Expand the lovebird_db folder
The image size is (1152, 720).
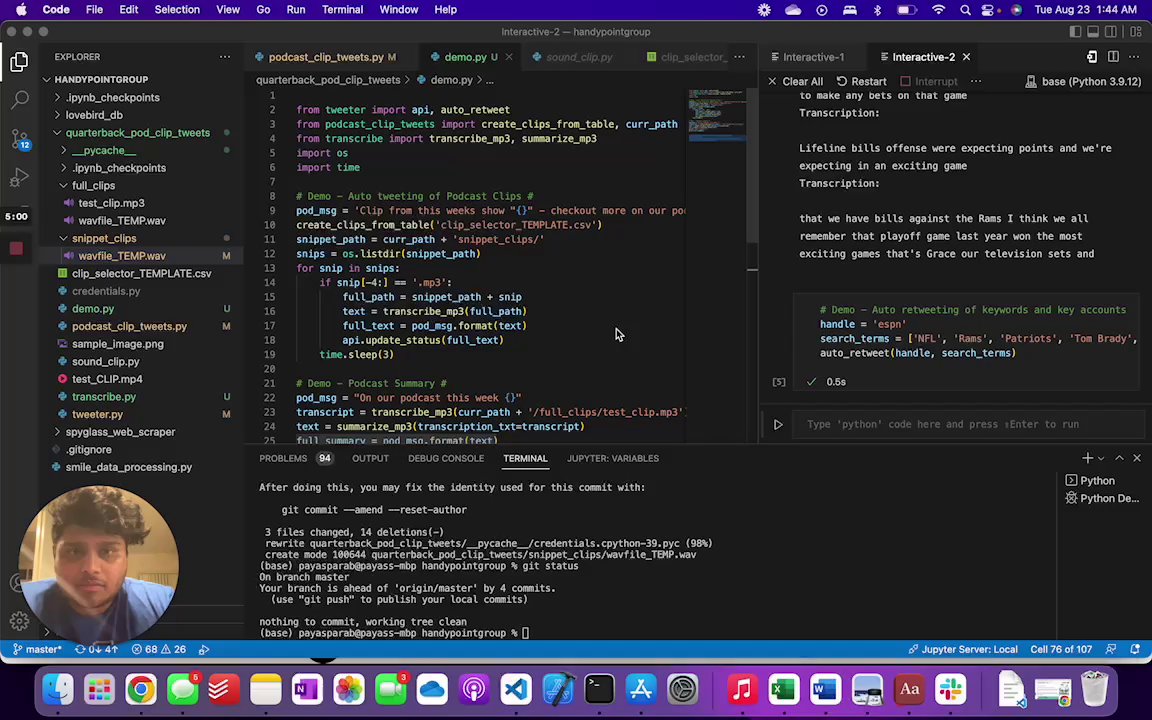(94, 115)
